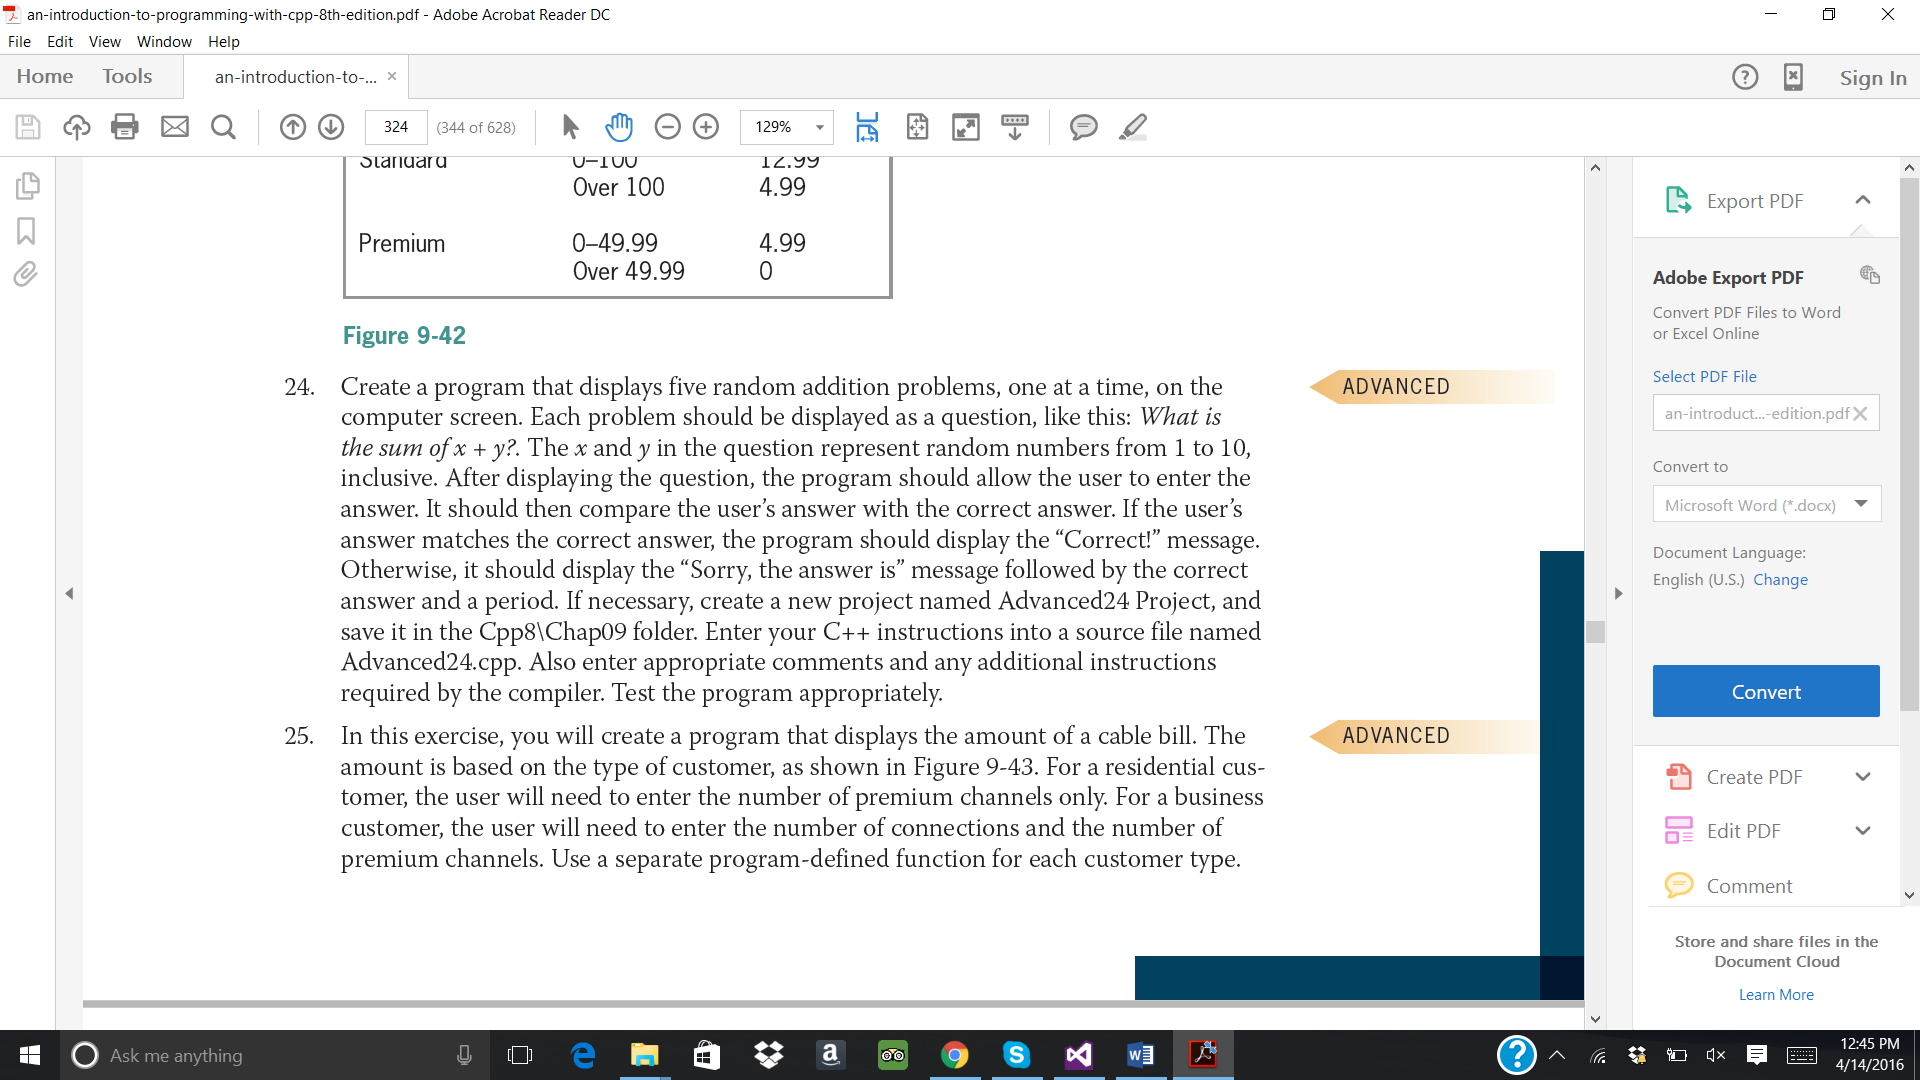Open the View menu
The width and height of the screenshot is (1920, 1080).
coord(104,42)
